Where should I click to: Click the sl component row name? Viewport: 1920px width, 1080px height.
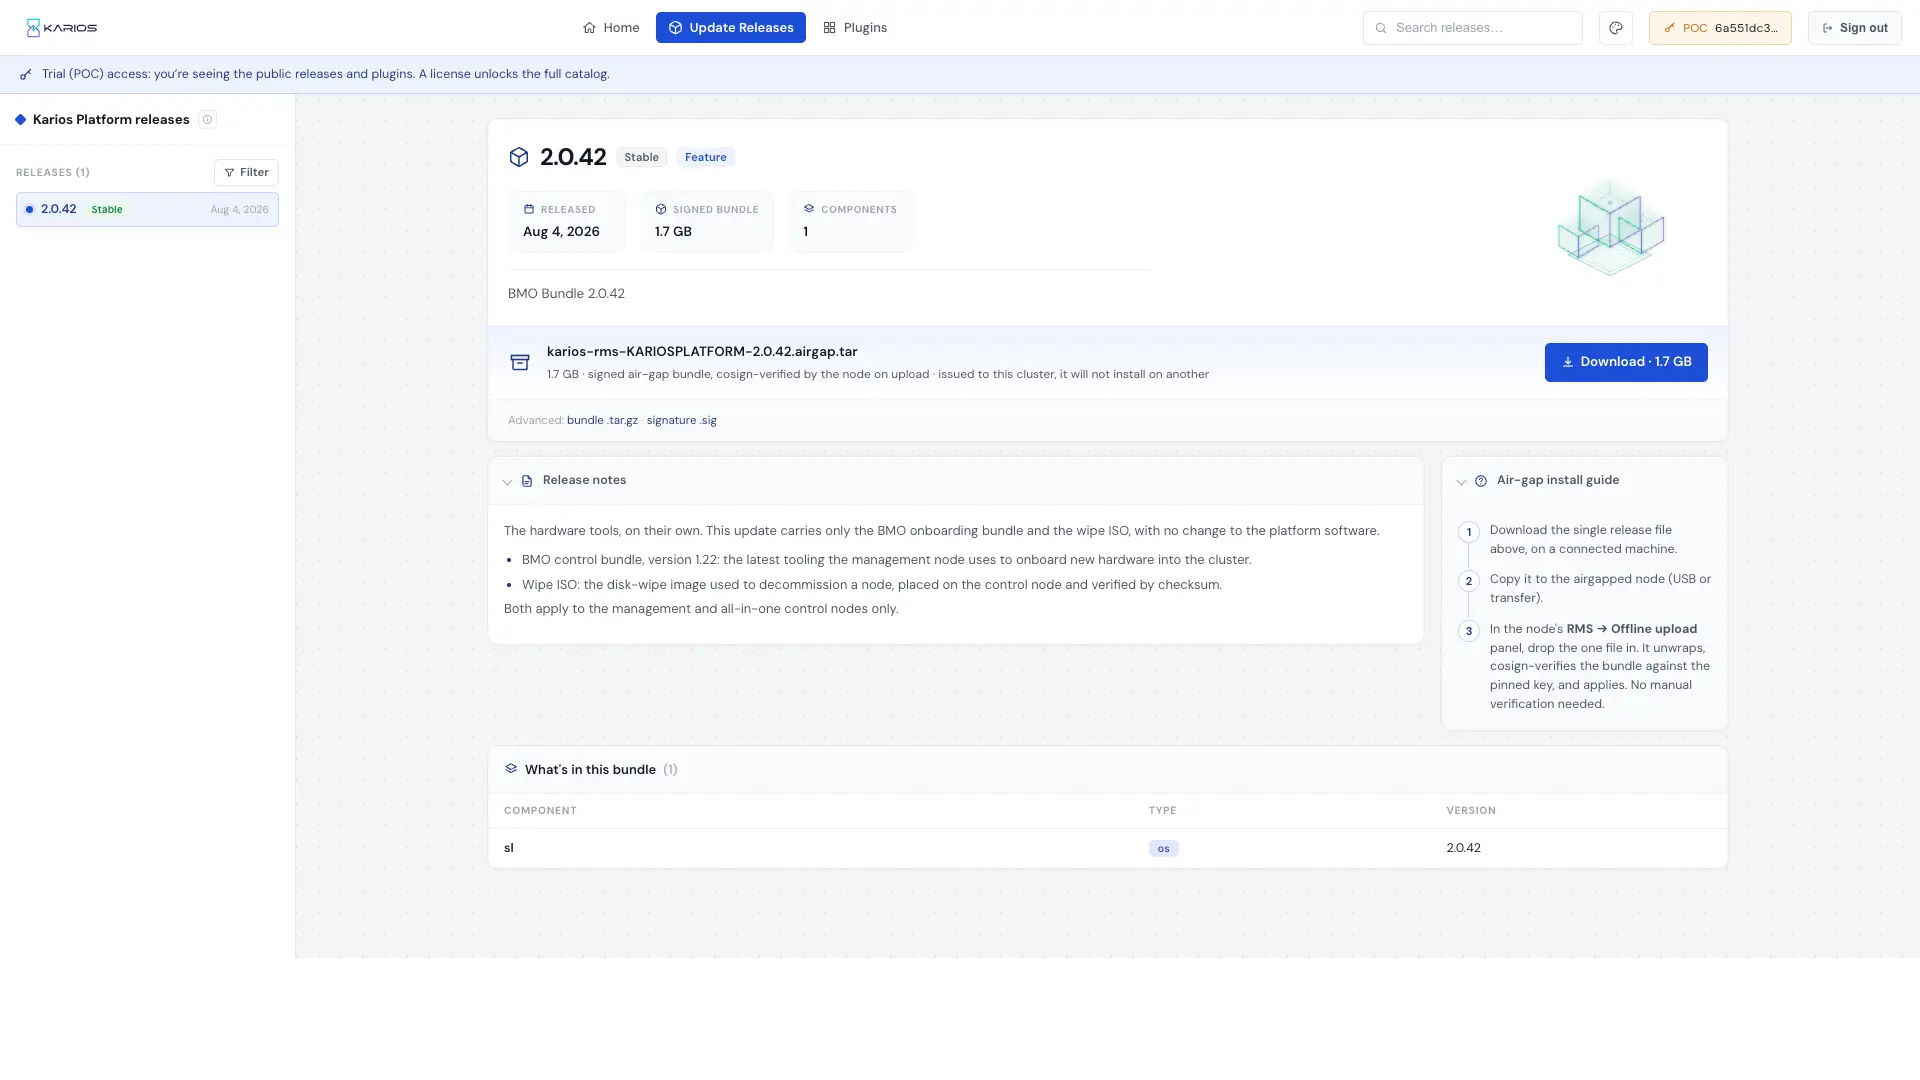tap(509, 848)
